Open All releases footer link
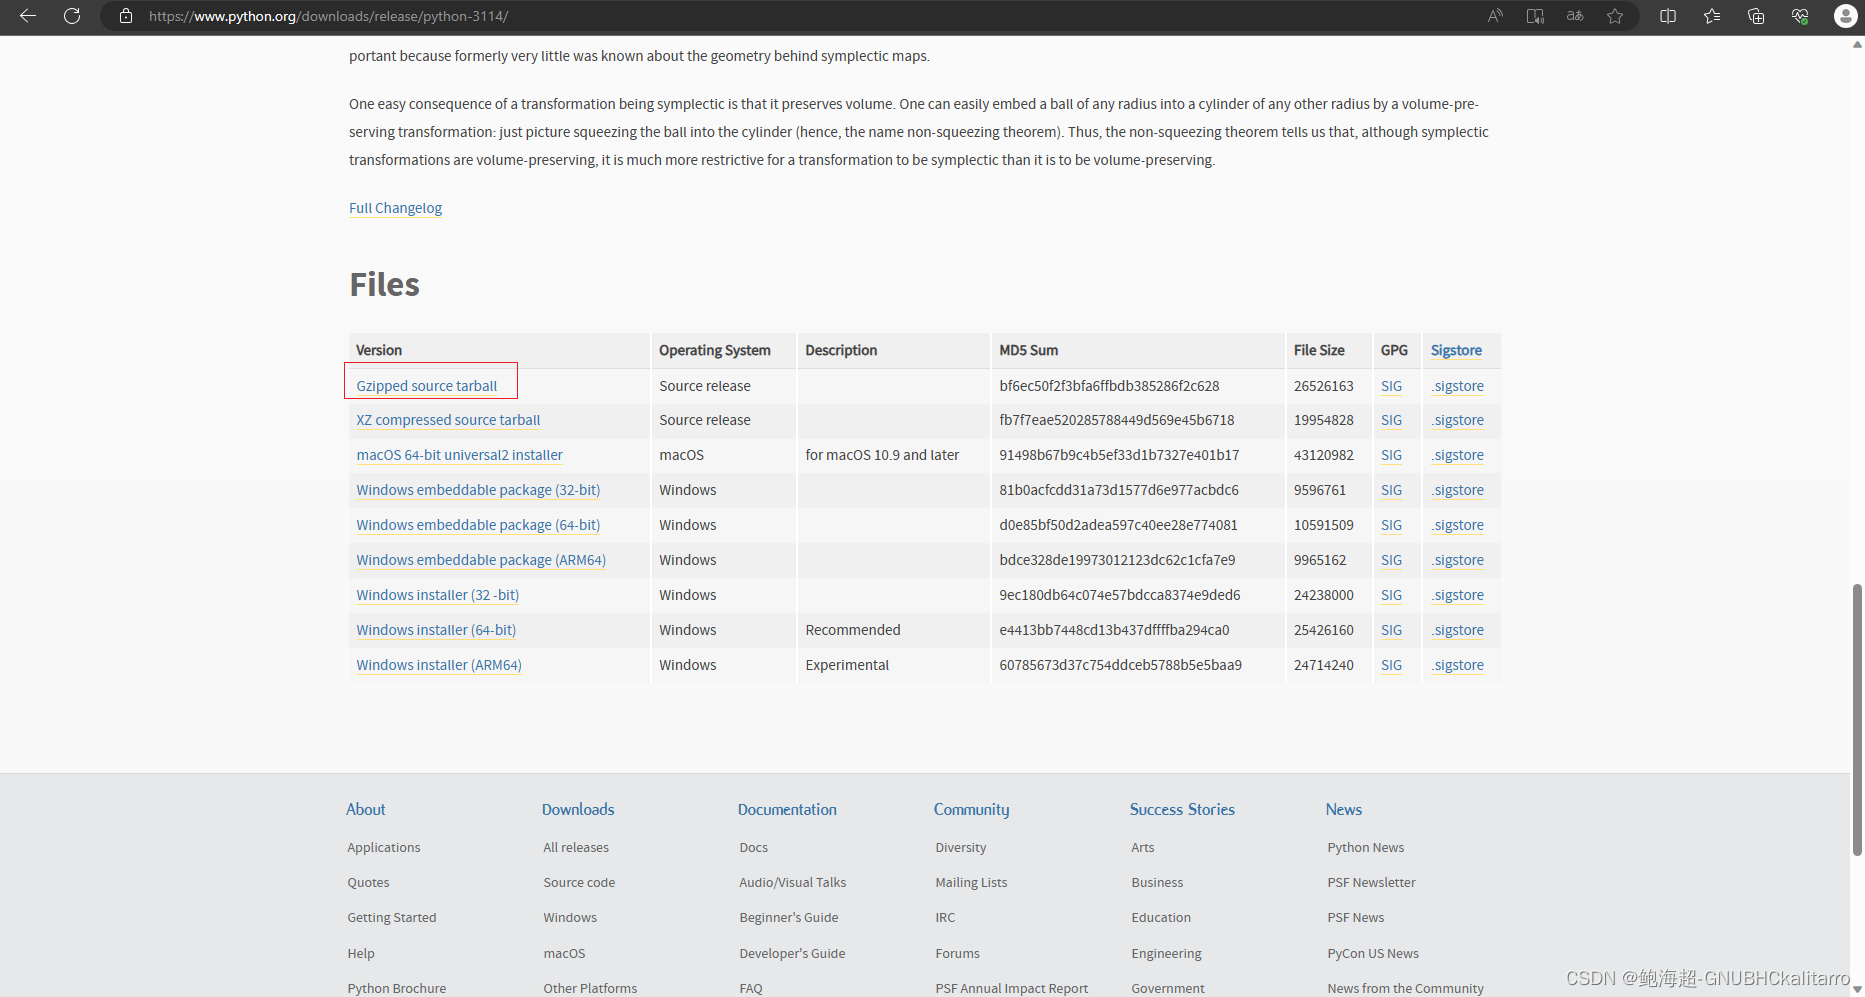This screenshot has height=997, width=1865. (576, 847)
